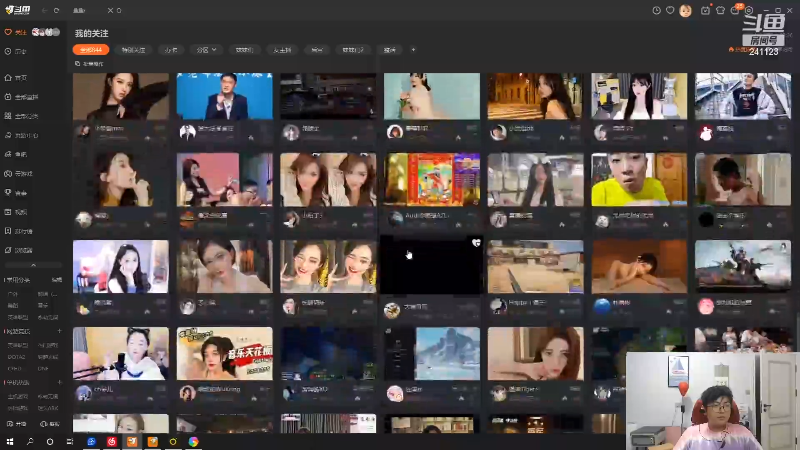
Task: Open the video item in the sidebar
Action: (x=16, y=212)
